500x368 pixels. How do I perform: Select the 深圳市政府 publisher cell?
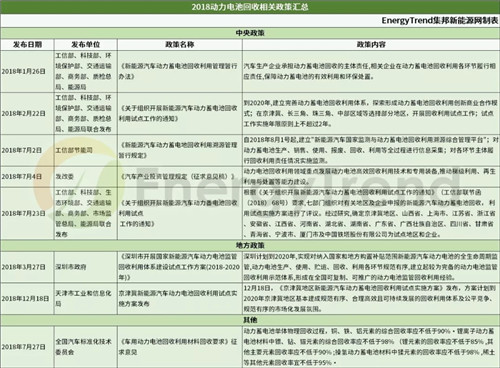(x=86, y=267)
